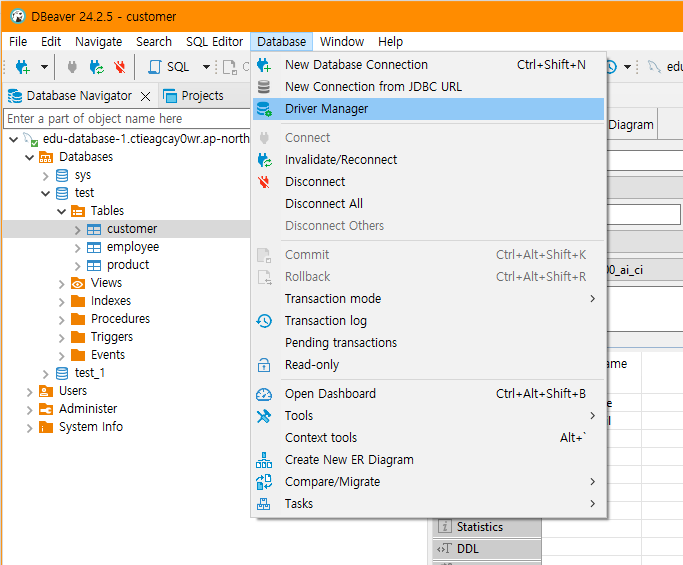Expand the Compare/Migrate submenu

point(428,482)
